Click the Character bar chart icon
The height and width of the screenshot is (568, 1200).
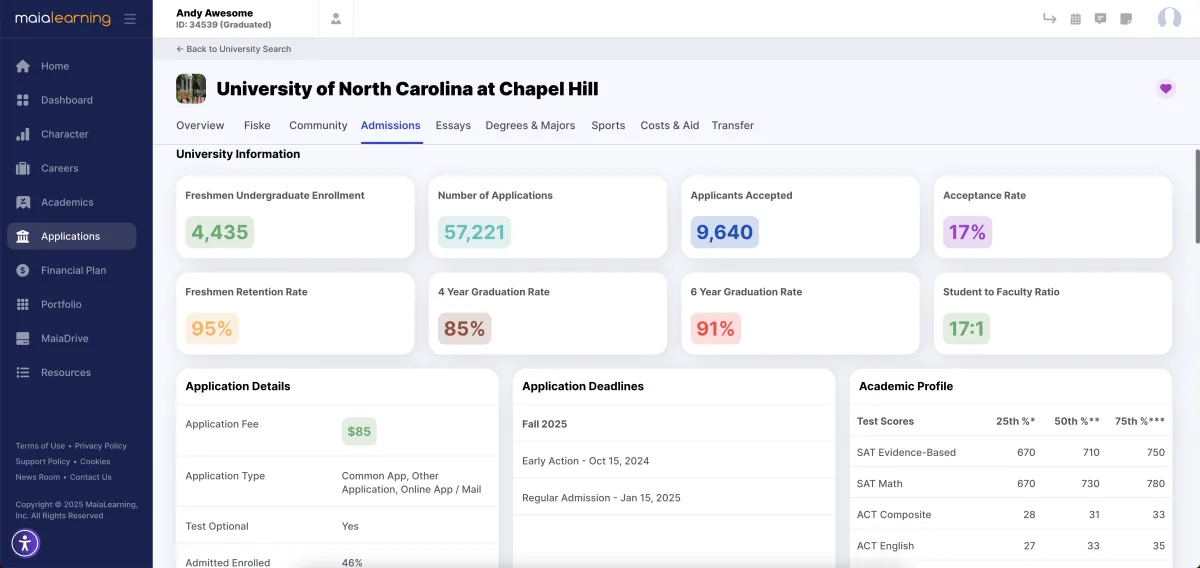[23, 134]
